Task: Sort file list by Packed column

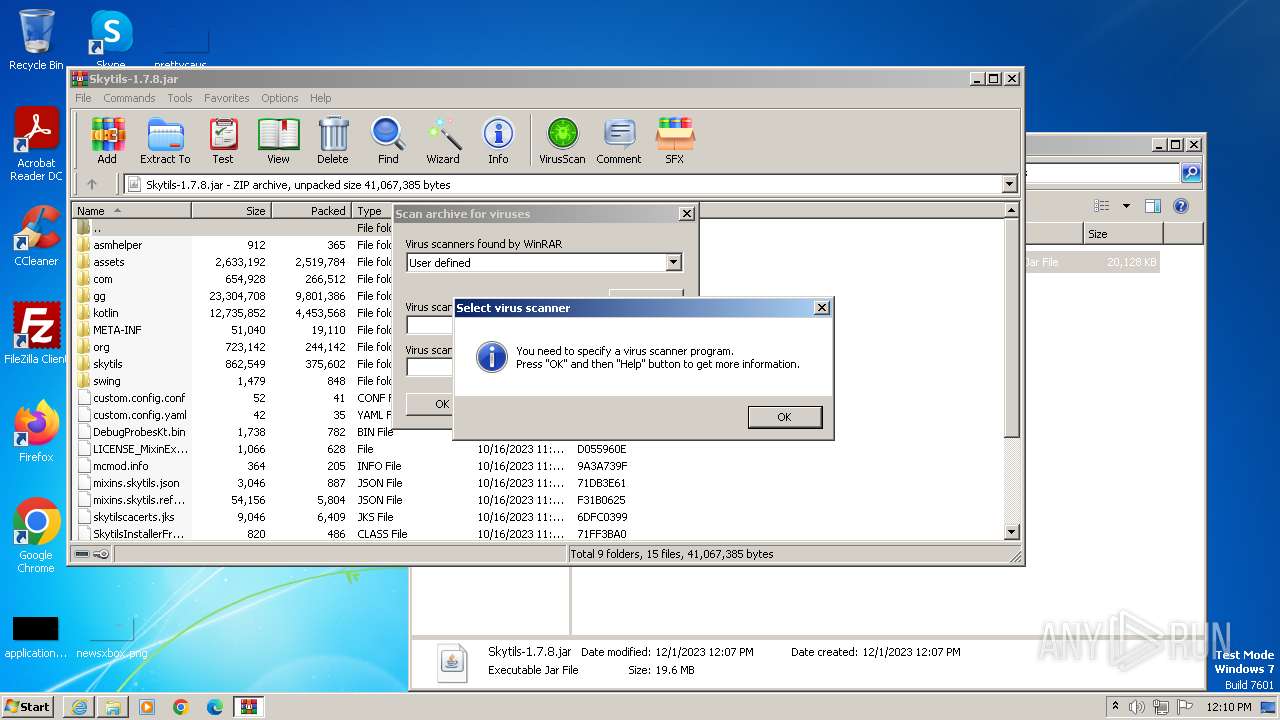Action: click(x=311, y=211)
